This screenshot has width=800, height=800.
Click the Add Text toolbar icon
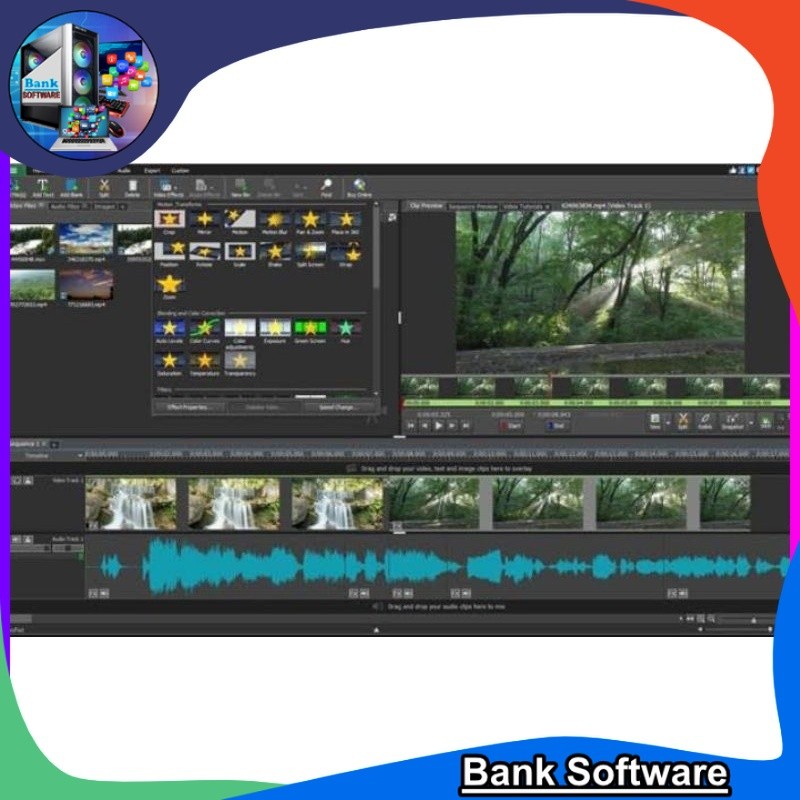42,187
